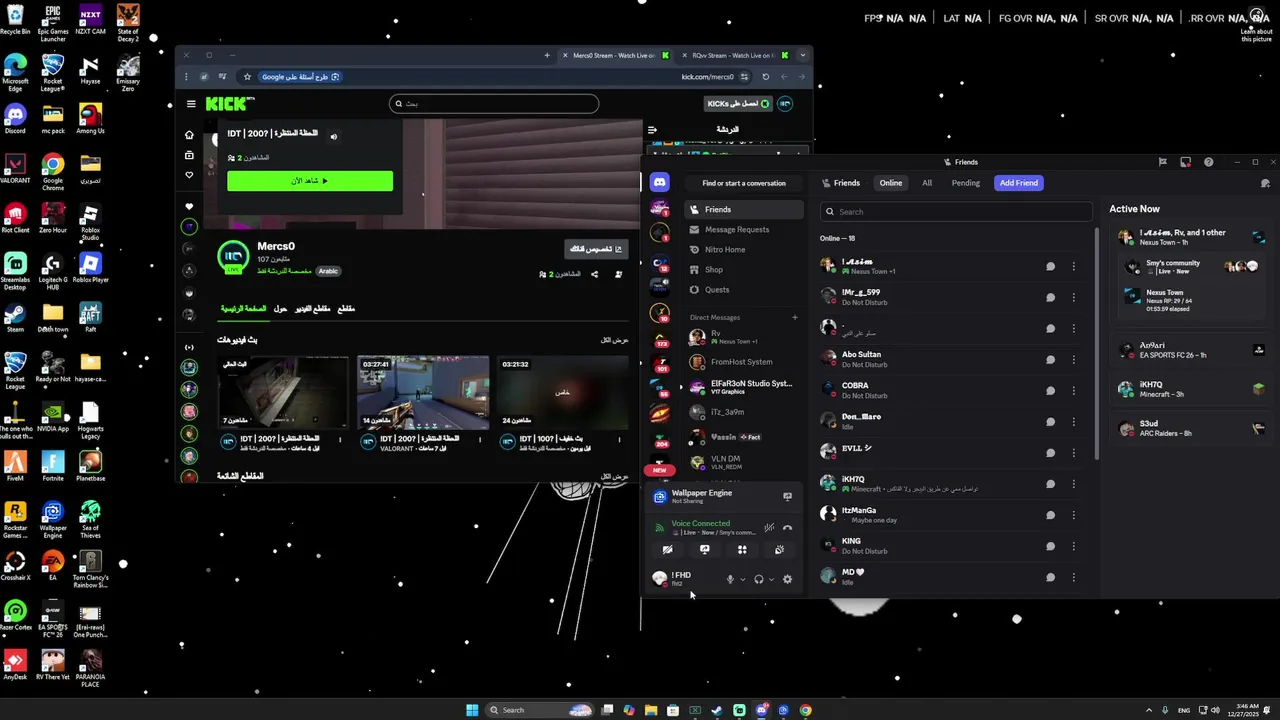Open Nitro Home in Discord
The width and height of the screenshot is (1280, 720).
coord(744,249)
